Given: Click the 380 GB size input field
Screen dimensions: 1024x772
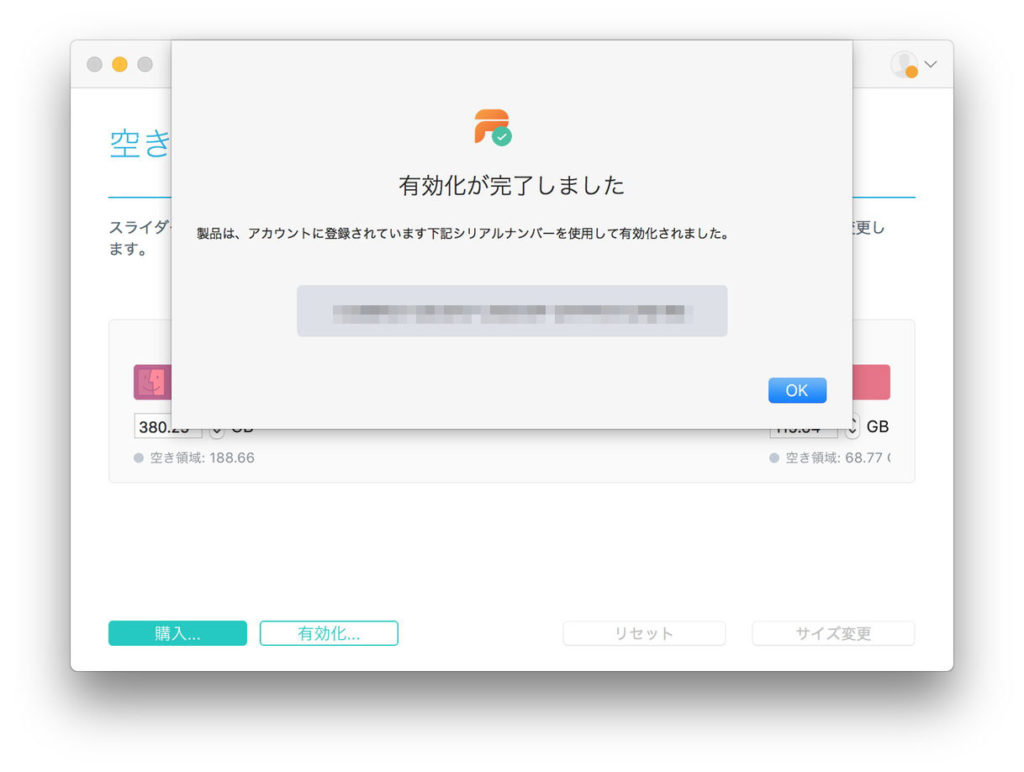Looking at the screenshot, I should tap(168, 427).
